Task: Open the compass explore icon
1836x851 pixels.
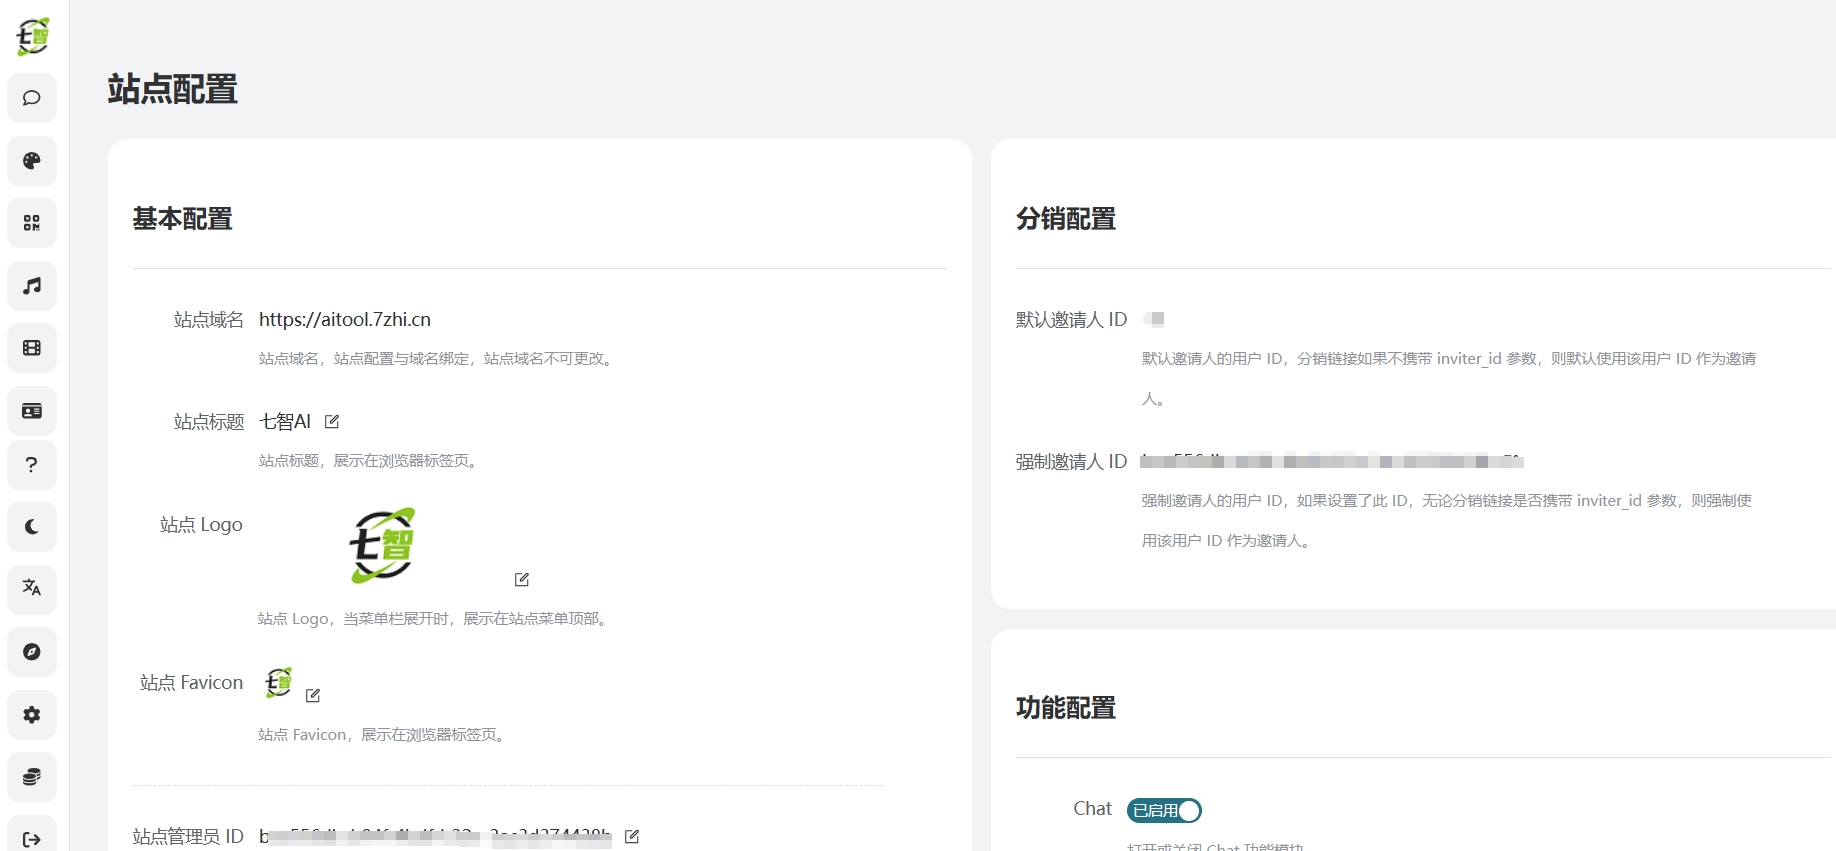Action: [32, 652]
